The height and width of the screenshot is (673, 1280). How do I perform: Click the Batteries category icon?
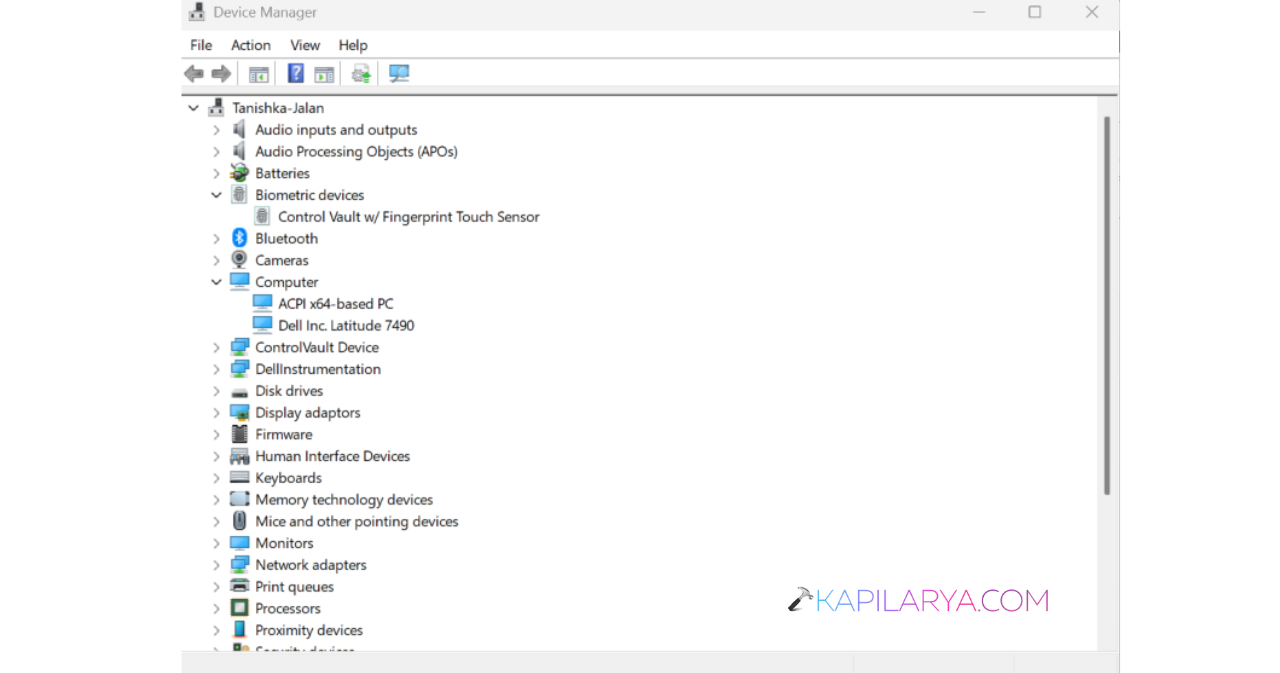(239, 173)
